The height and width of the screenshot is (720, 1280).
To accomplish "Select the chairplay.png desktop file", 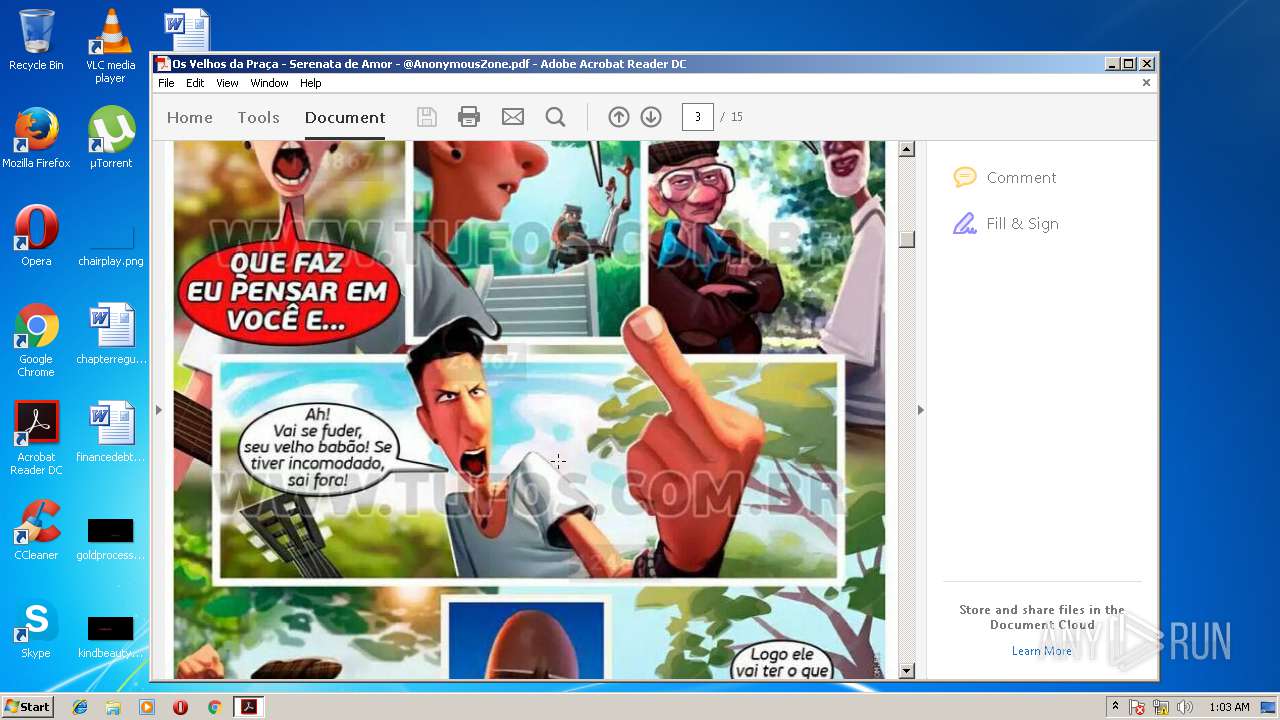I will pyautogui.click(x=110, y=245).
